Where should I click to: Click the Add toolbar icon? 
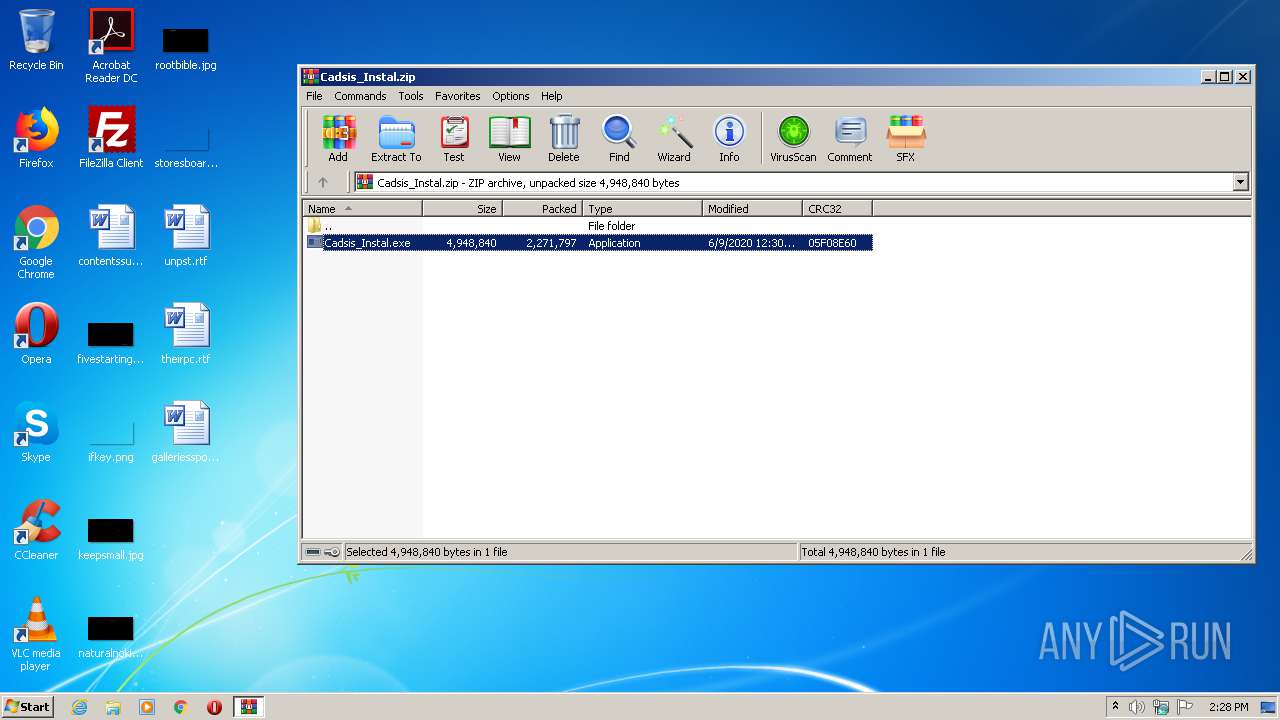tap(338, 138)
